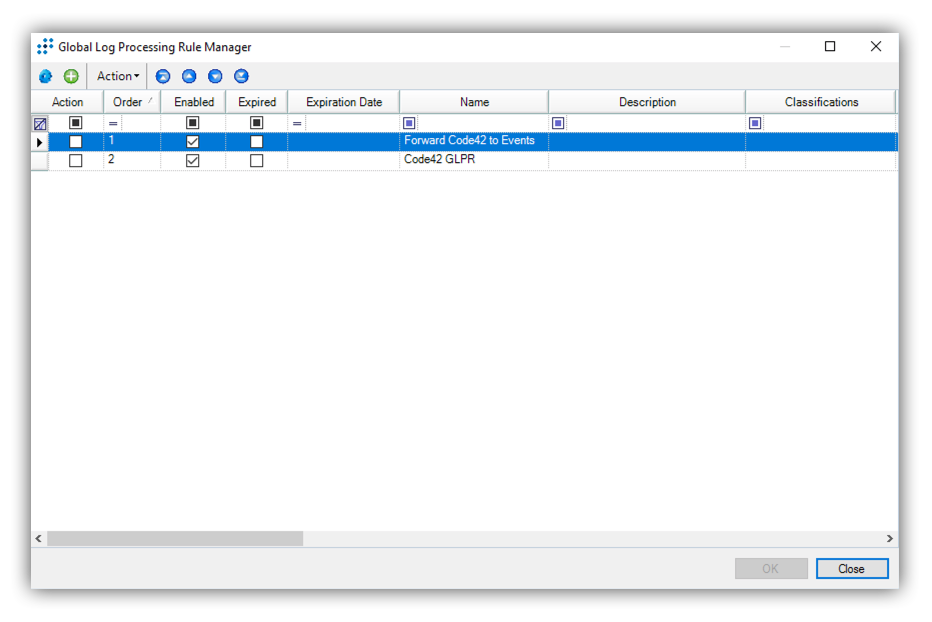Image resolution: width=932 pixels, height=622 pixels.
Task: Click the refresh icon in the toolbar
Action: pos(45,76)
